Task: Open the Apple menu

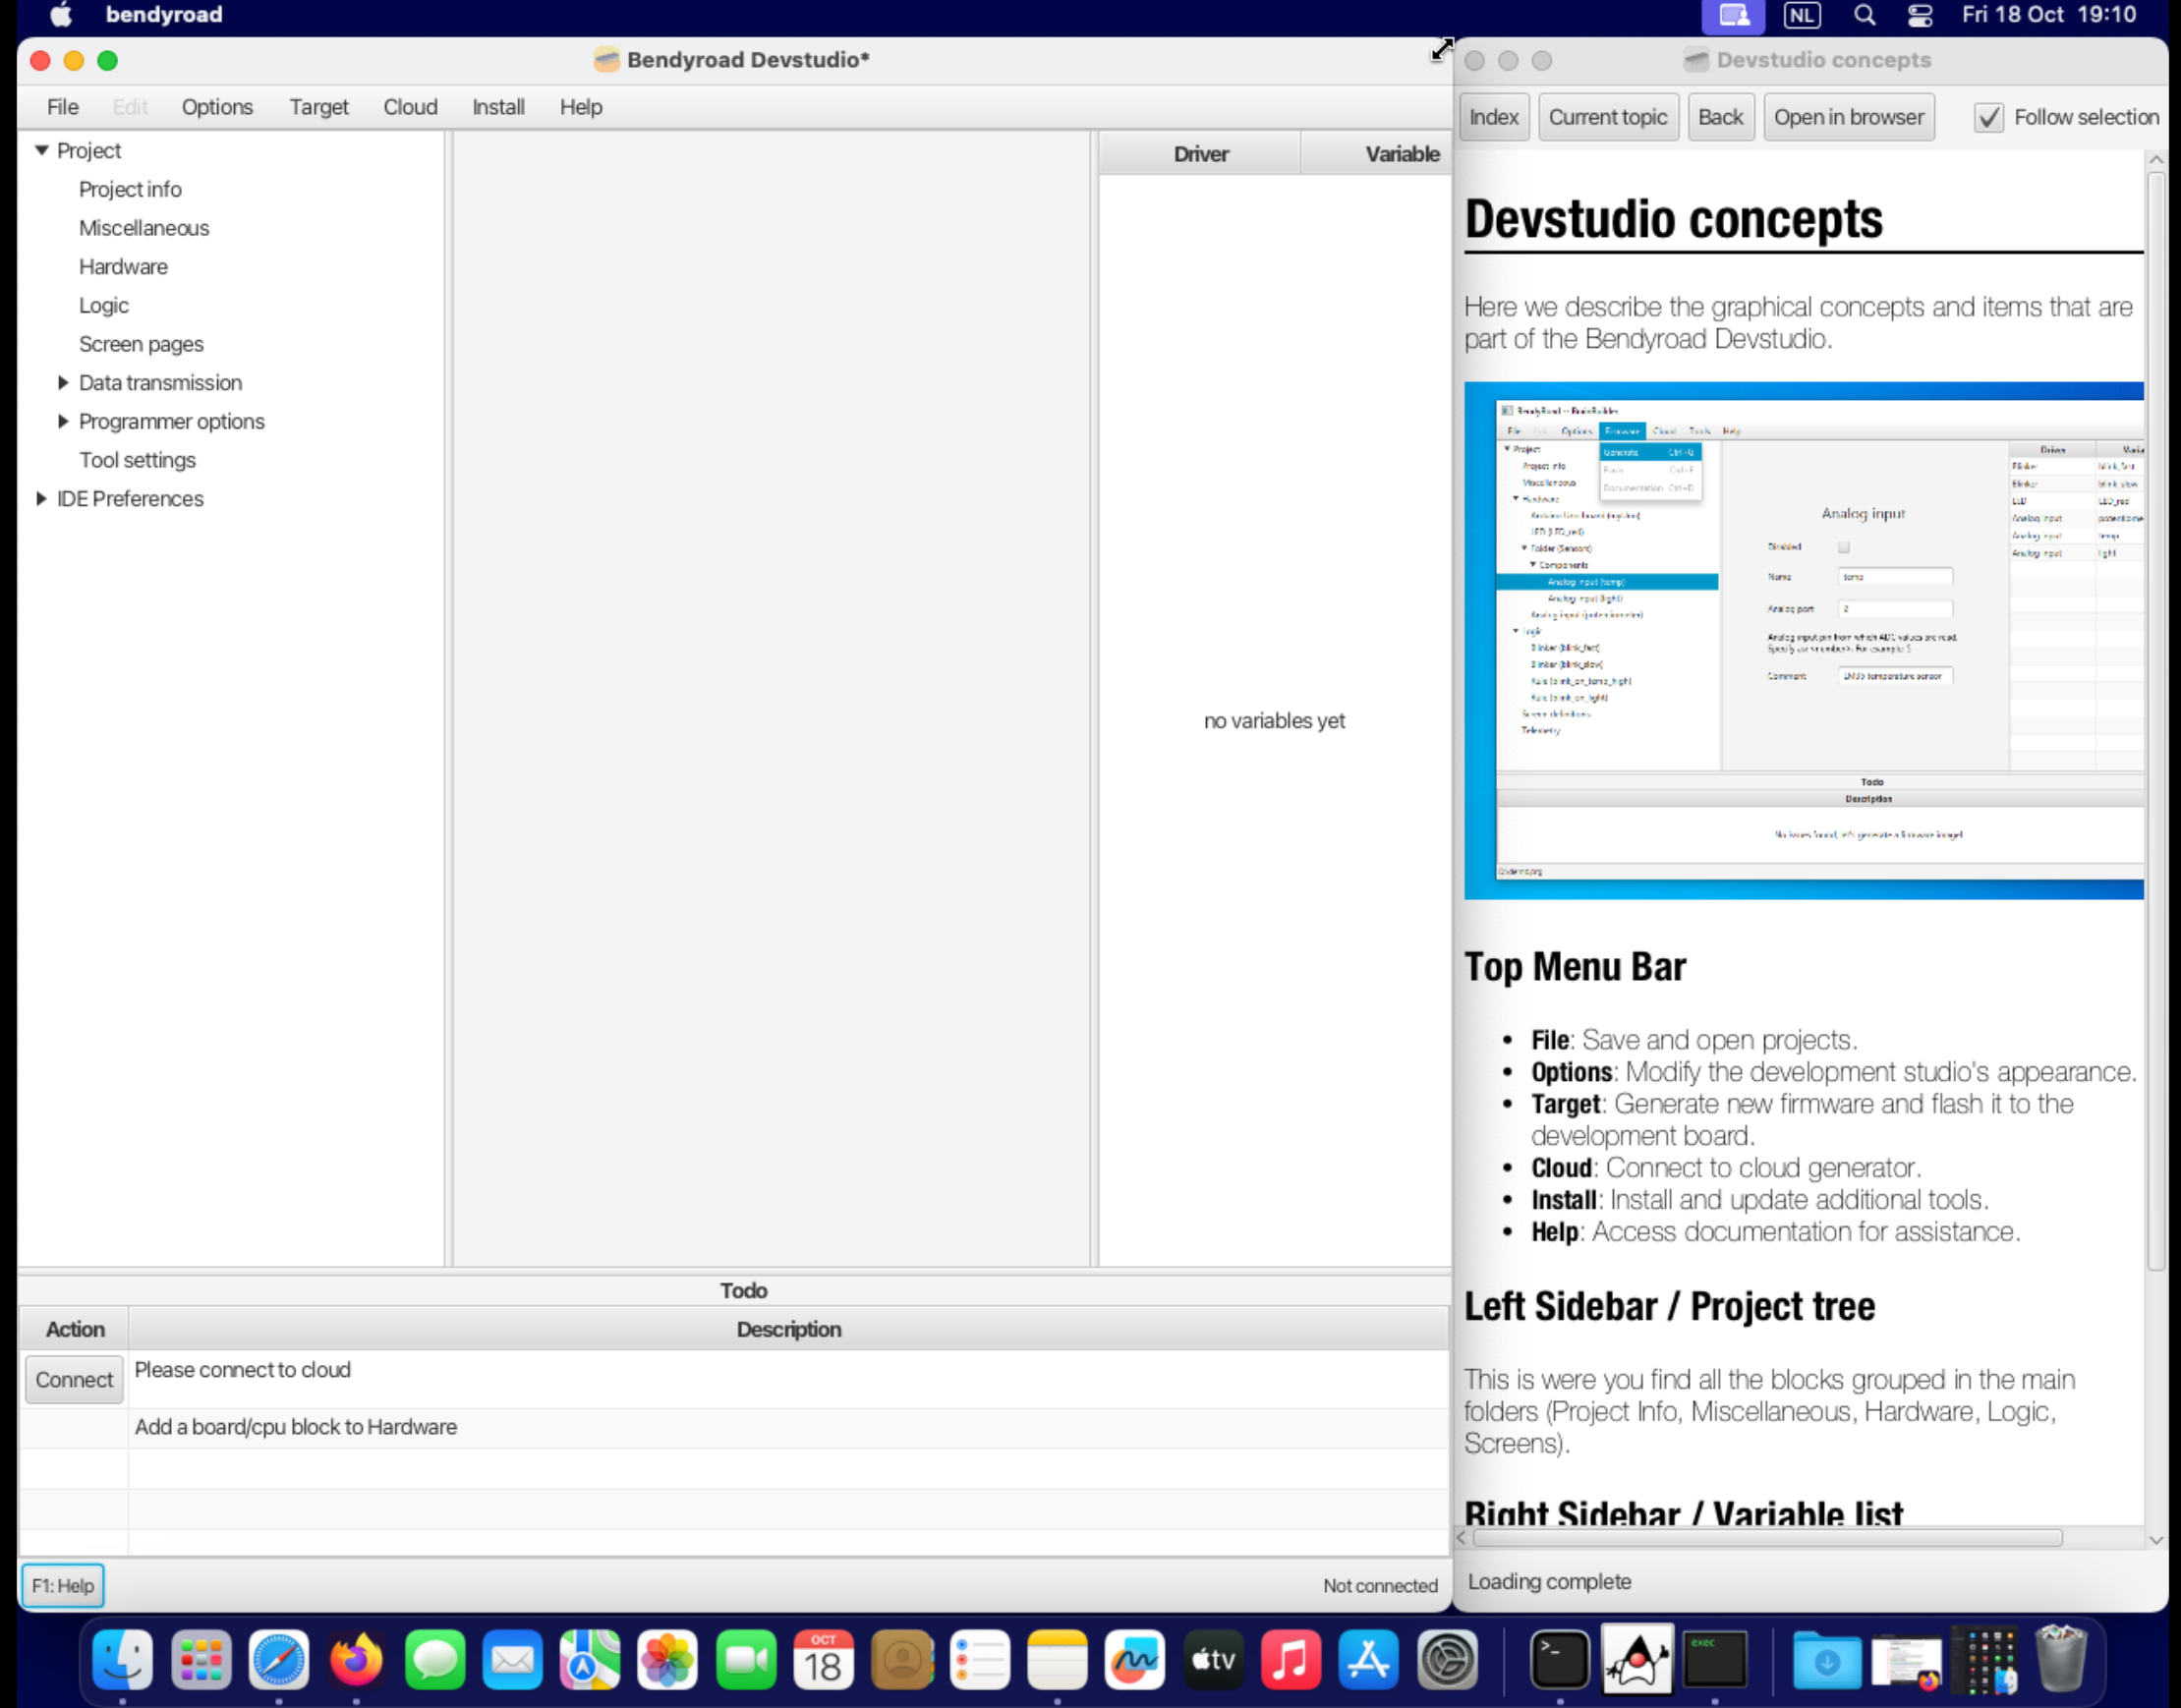Action: (61, 15)
